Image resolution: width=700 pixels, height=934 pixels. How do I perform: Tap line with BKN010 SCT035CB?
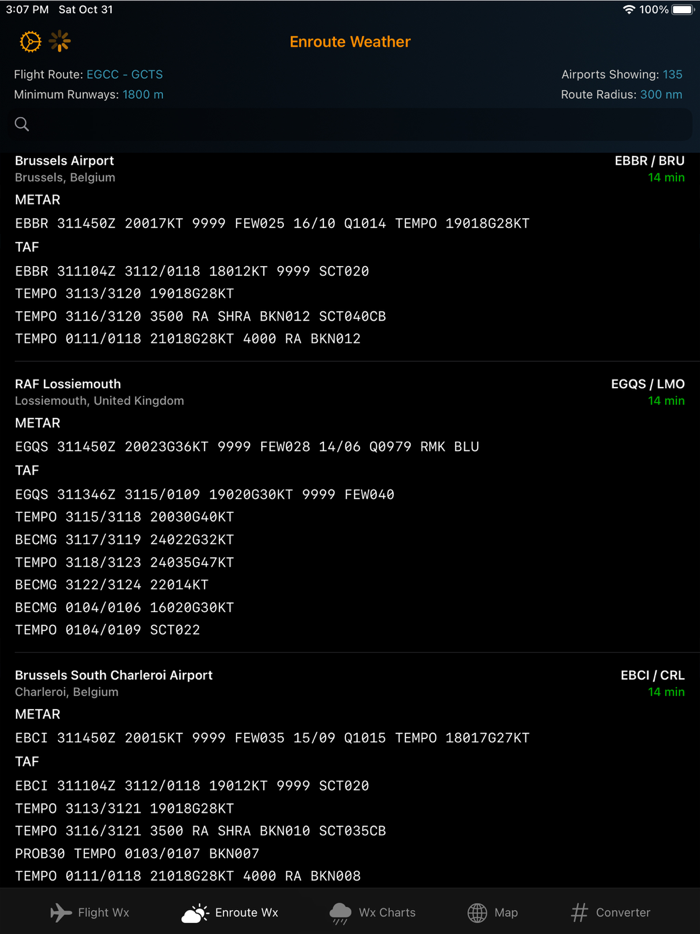pos(200,831)
